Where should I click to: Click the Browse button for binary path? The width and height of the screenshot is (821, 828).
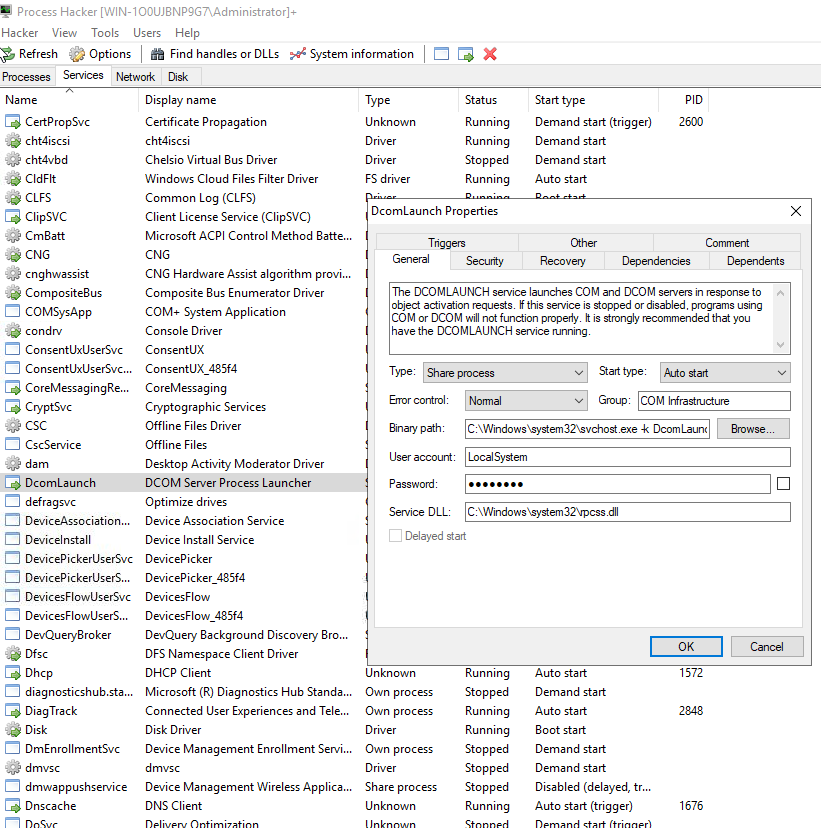(752, 429)
